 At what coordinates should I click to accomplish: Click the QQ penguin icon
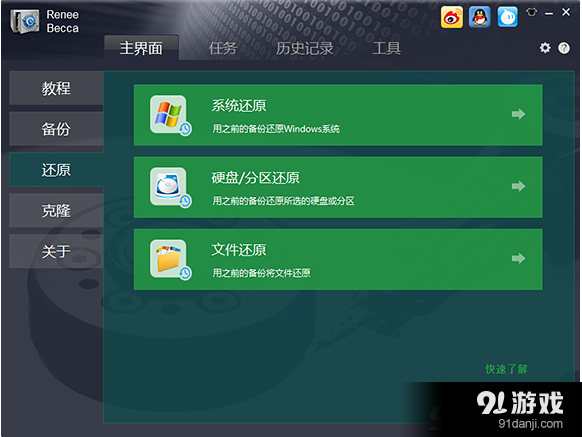pos(480,17)
